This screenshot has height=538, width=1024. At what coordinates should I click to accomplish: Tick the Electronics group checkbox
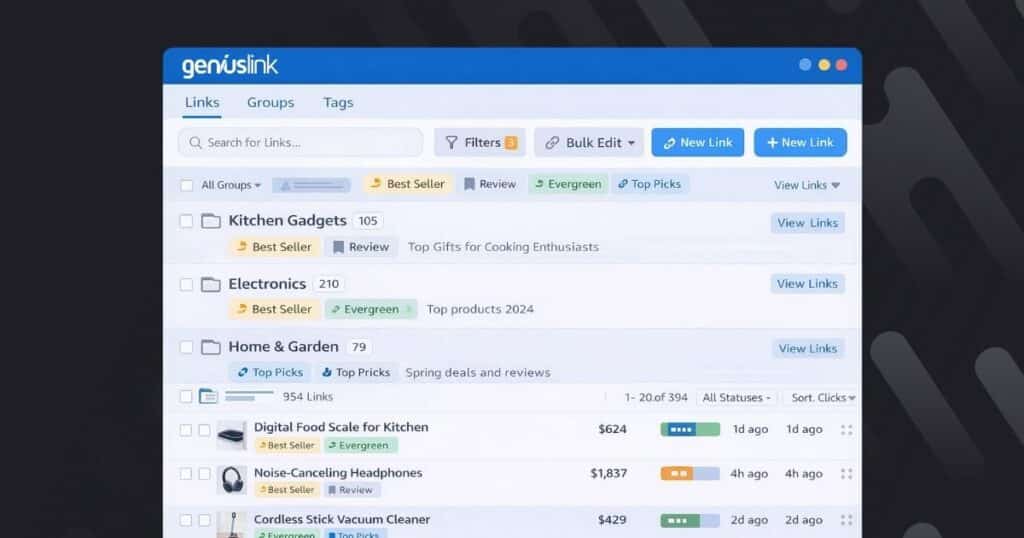click(186, 284)
